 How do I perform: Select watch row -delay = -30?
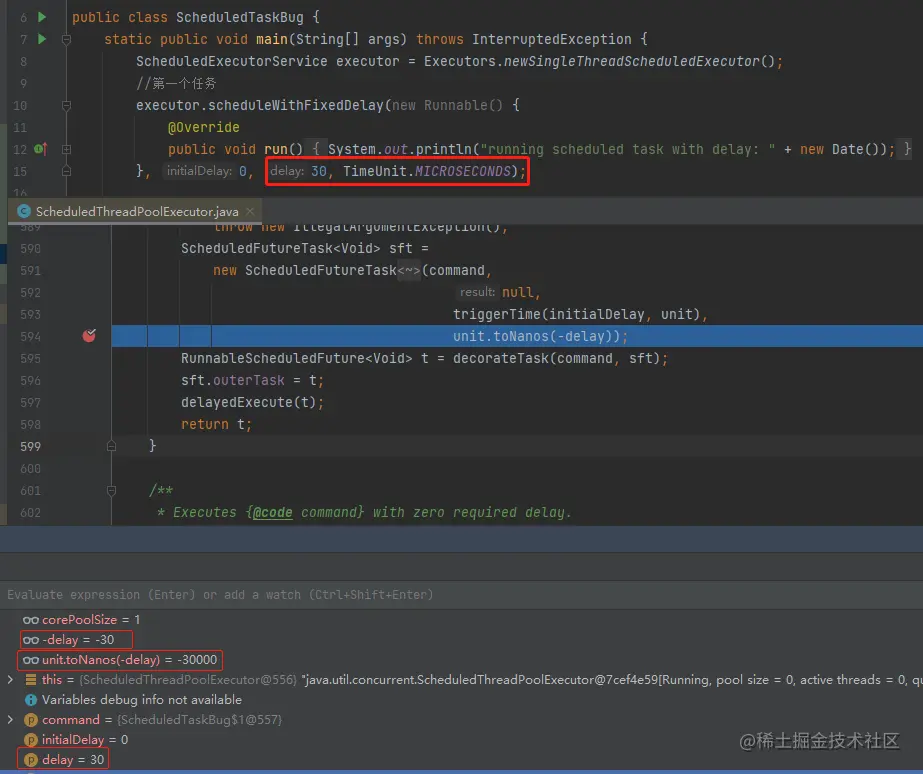click(462, 640)
